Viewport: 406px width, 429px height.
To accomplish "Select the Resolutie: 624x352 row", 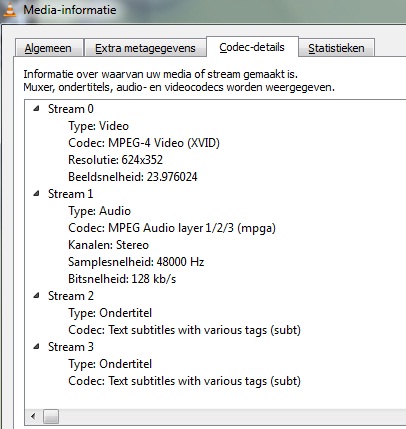I will pyautogui.click(x=115, y=160).
